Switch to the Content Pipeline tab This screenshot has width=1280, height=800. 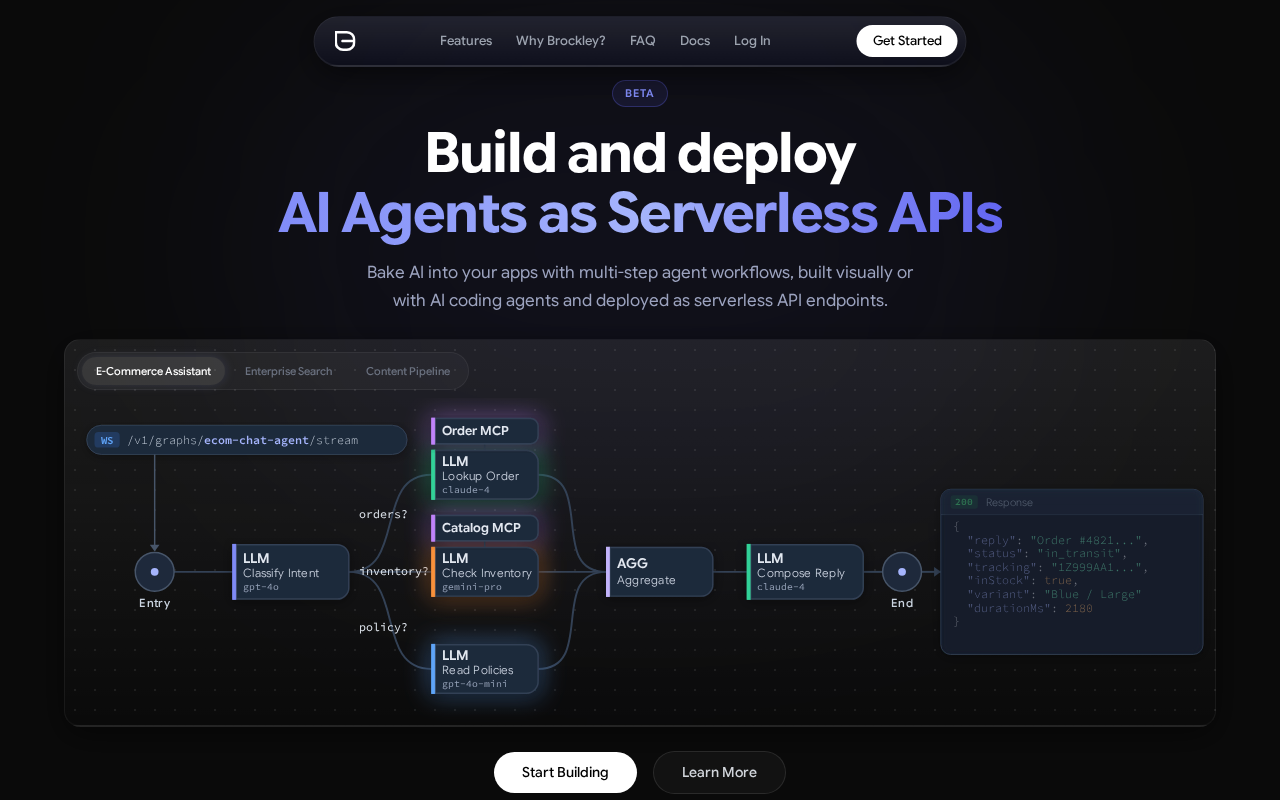click(x=408, y=371)
